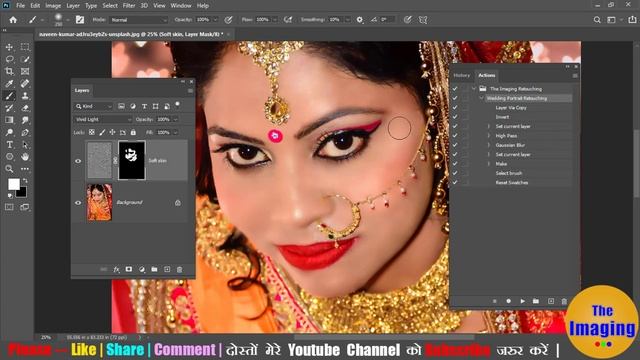Stop playing or recording action
Screen dimensions: 640x360
[495, 301]
